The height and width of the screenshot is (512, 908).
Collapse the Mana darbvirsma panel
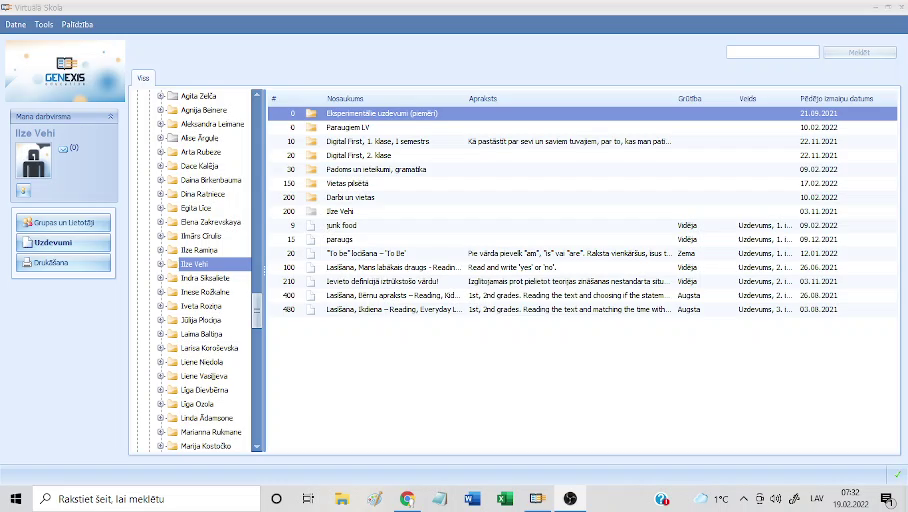pyautogui.click(x=110, y=117)
